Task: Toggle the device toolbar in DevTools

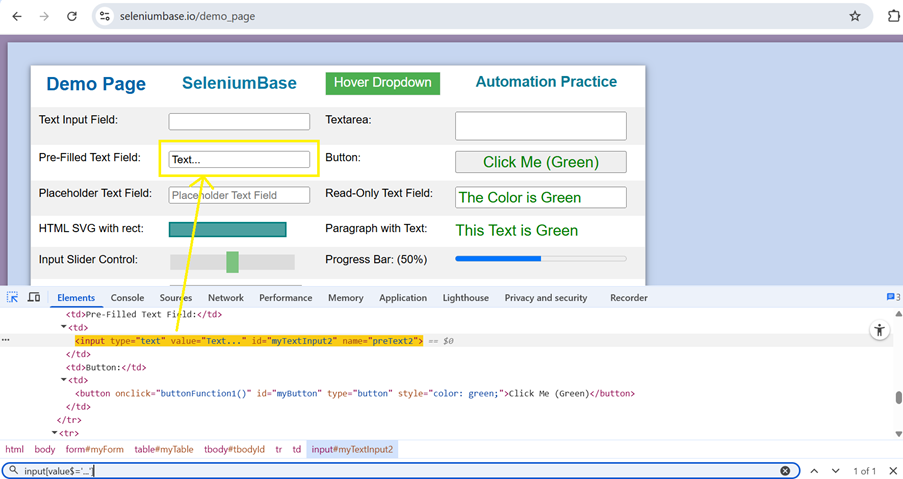Action: [34, 297]
